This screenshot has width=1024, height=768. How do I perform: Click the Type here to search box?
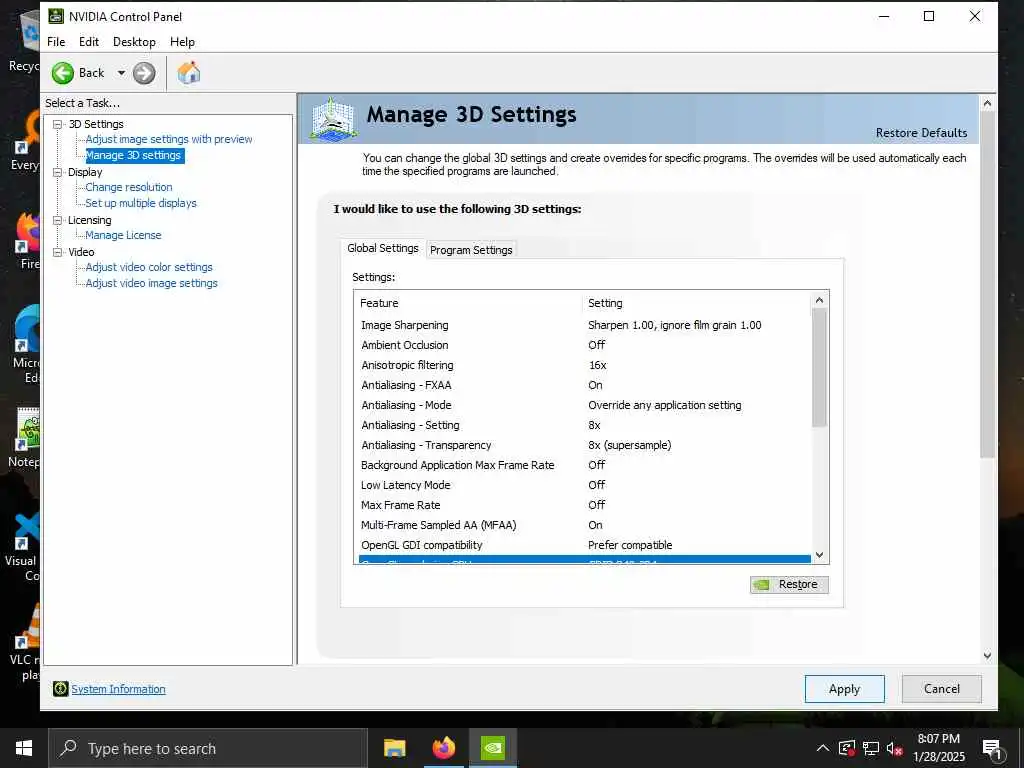pyautogui.click(x=207, y=748)
